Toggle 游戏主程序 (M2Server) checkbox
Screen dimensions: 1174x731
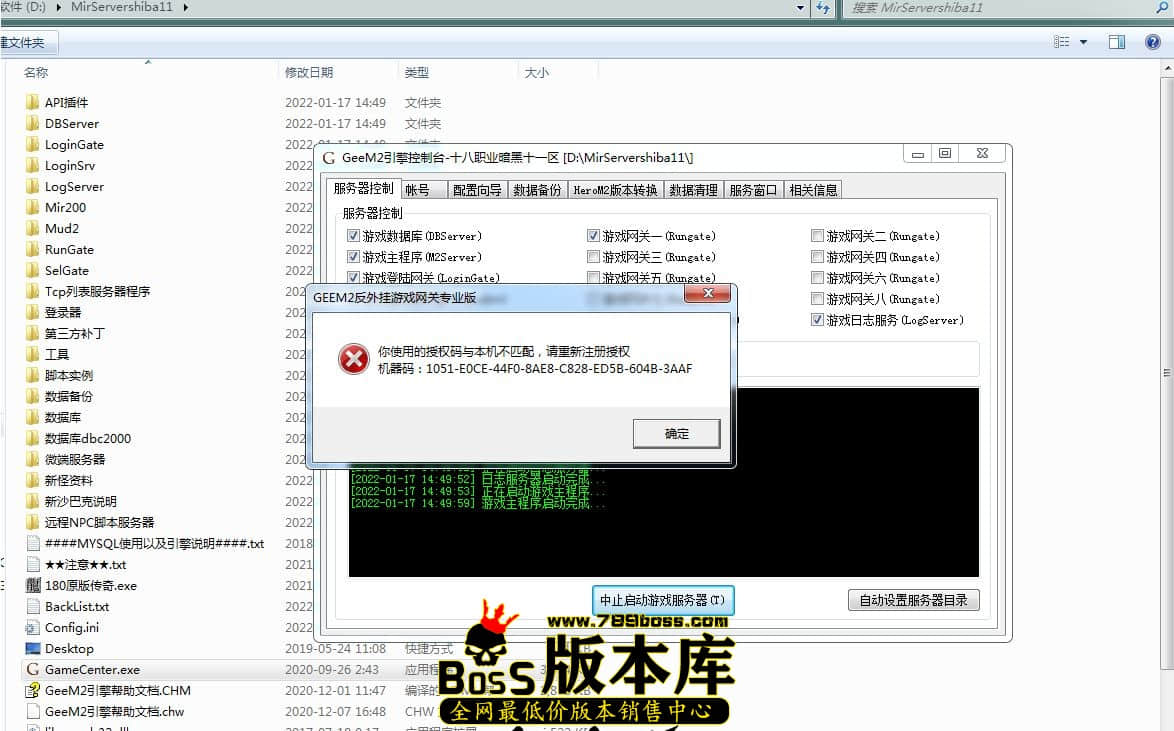[x=353, y=257]
